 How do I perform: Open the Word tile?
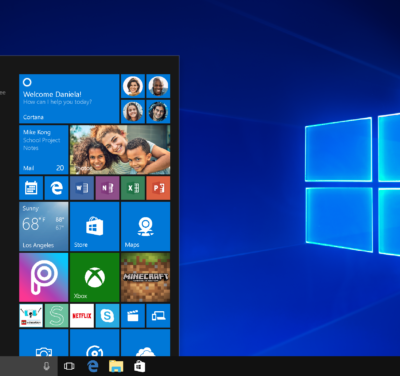pyautogui.click(x=82, y=188)
